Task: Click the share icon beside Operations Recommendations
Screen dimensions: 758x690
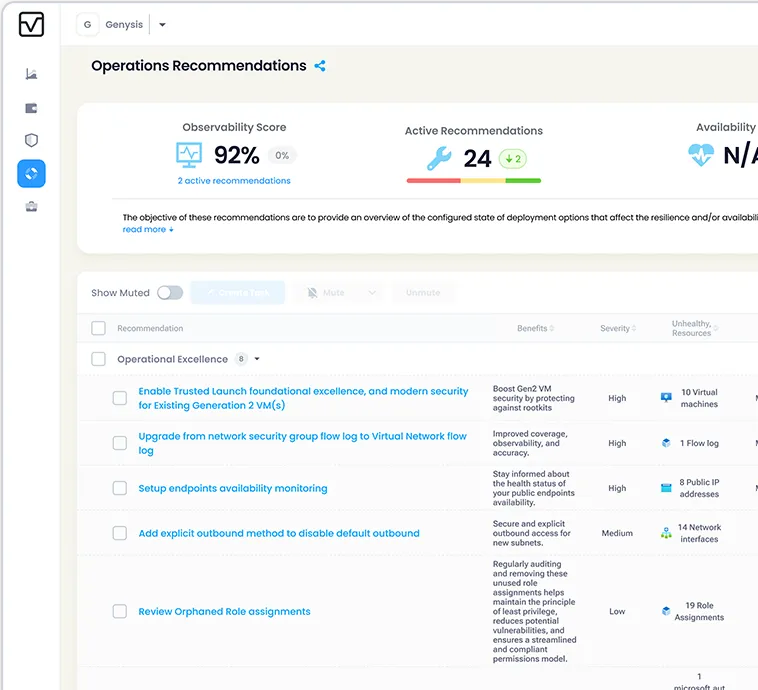Action: point(320,66)
